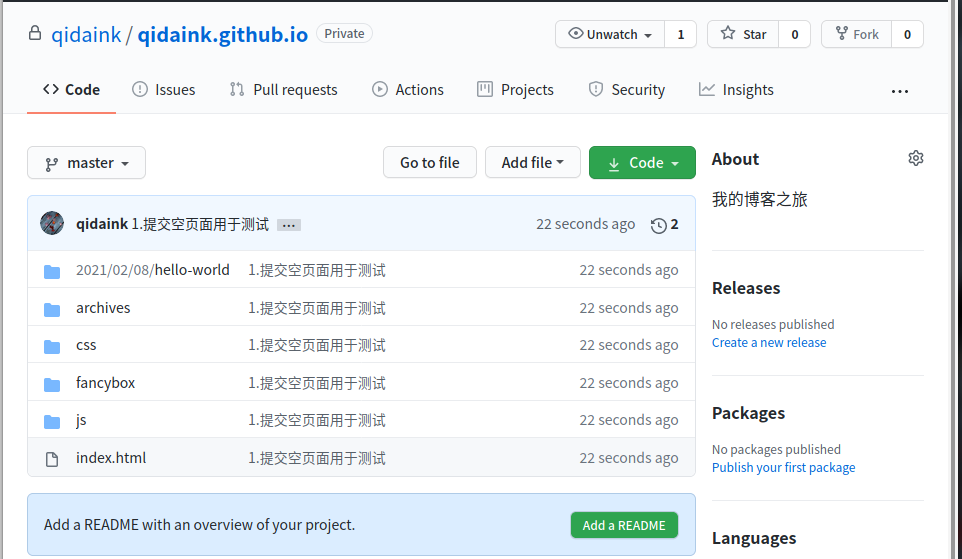Viewport: 962px width, 559px height.
Task: Switch to the Pull requests tab
Action: click(284, 90)
